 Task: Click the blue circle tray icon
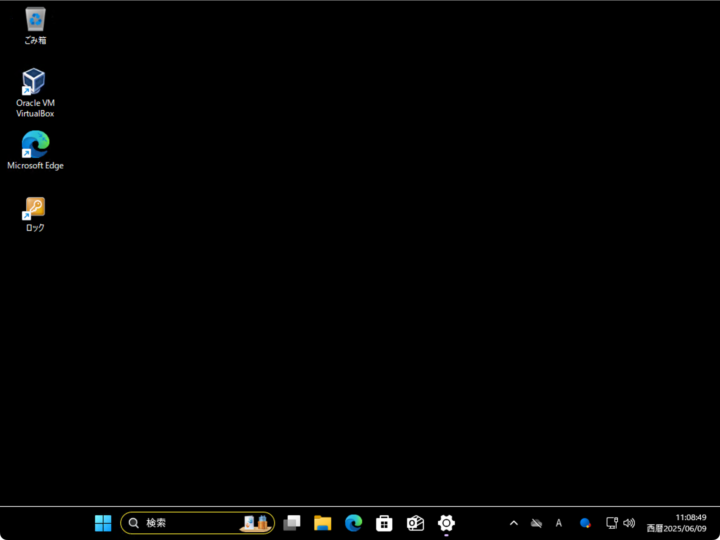(585, 523)
